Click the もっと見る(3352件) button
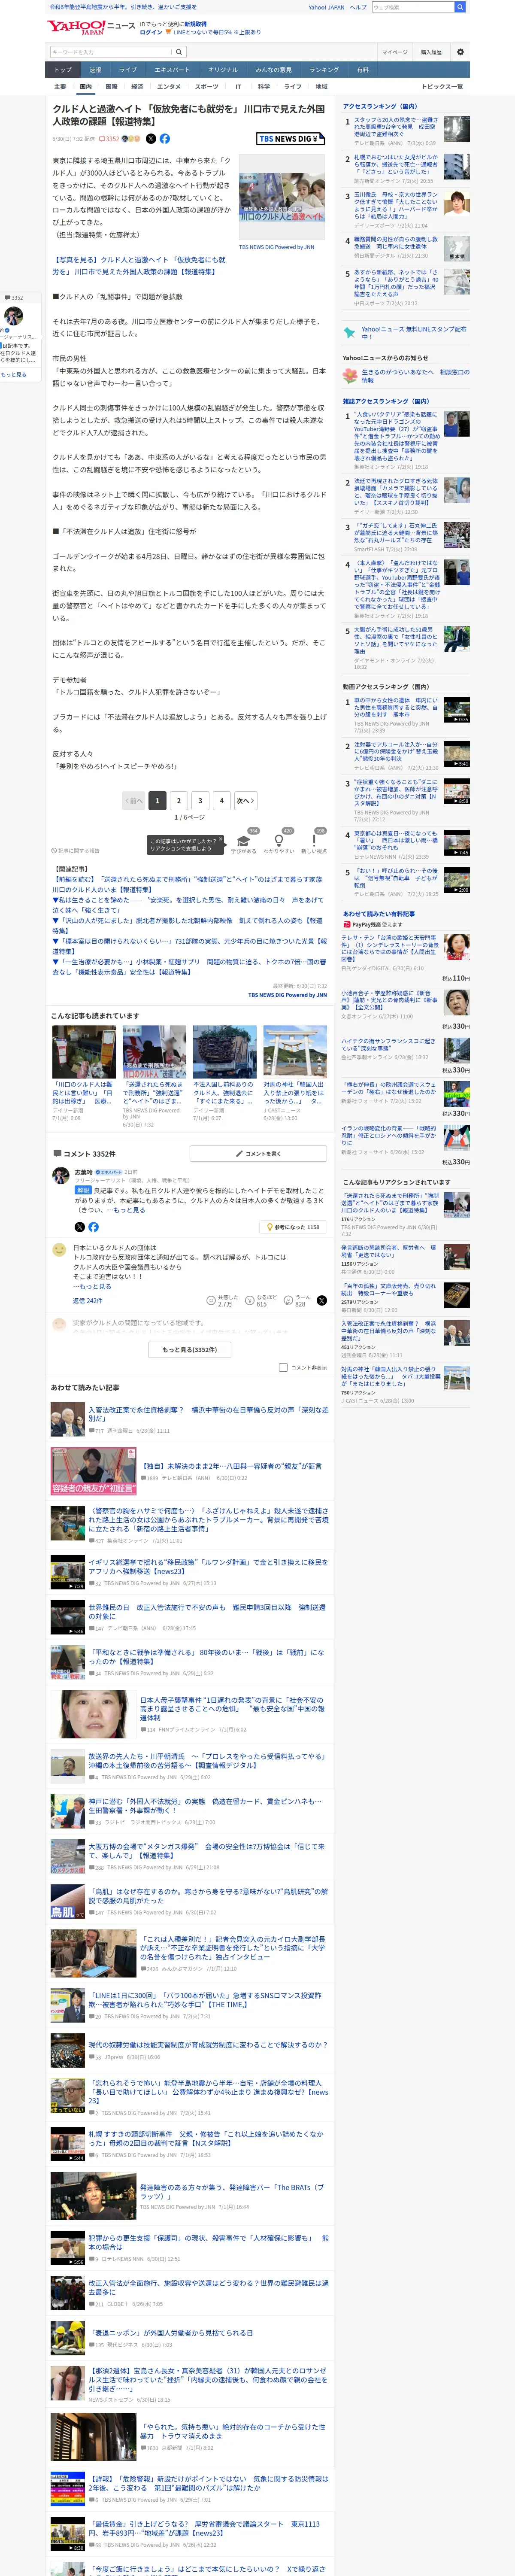515x2576 pixels. click(190, 1349)
